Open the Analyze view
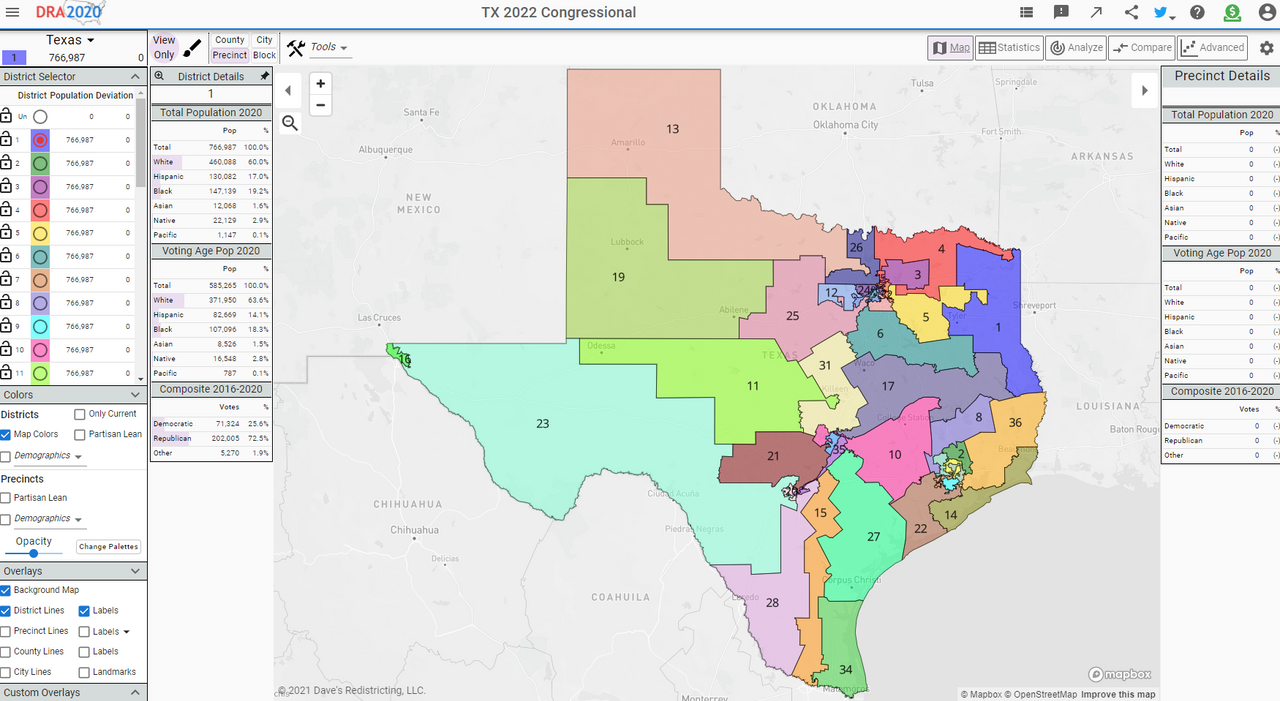 [x=1076, y=47]
